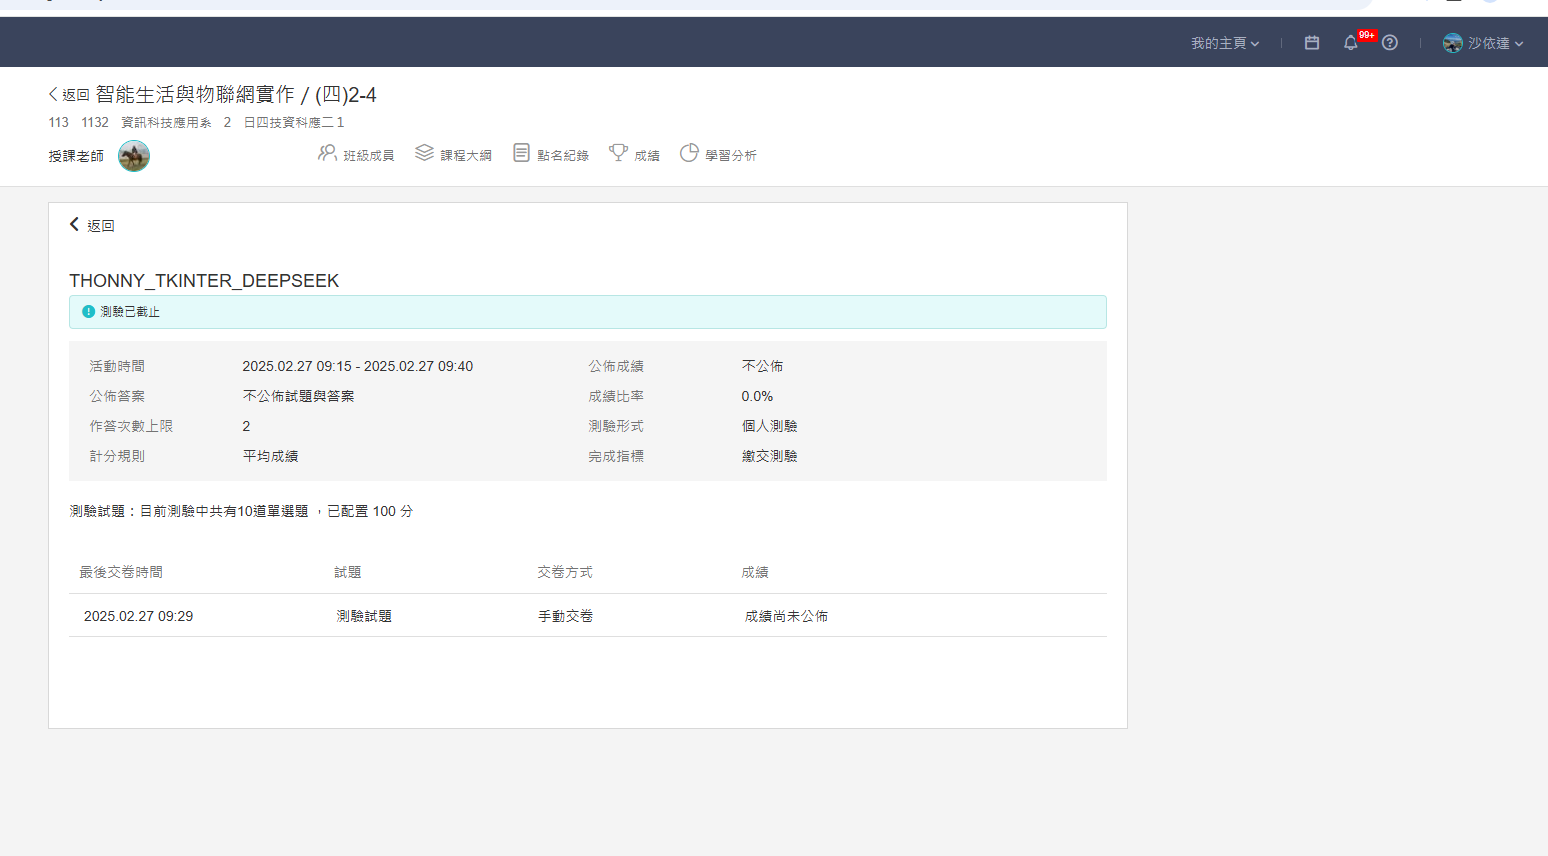Click the 授課老師 teacher avatar

point(134,156)
